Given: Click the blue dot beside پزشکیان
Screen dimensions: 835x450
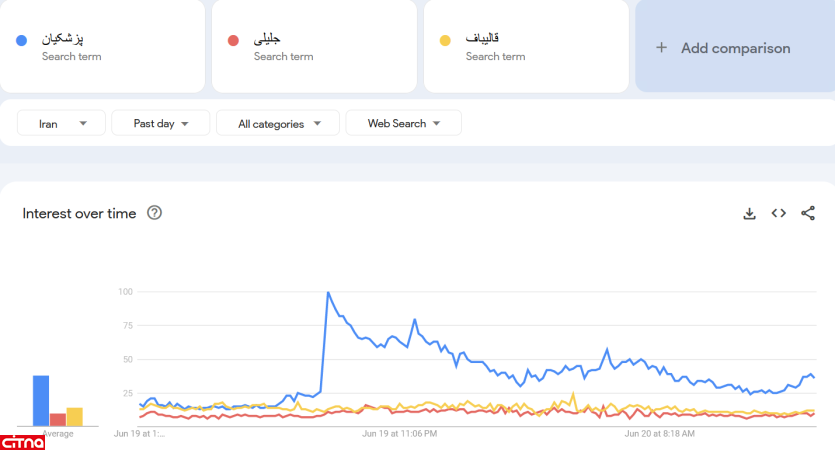Looking at the screenshot, I should (21, 40).
